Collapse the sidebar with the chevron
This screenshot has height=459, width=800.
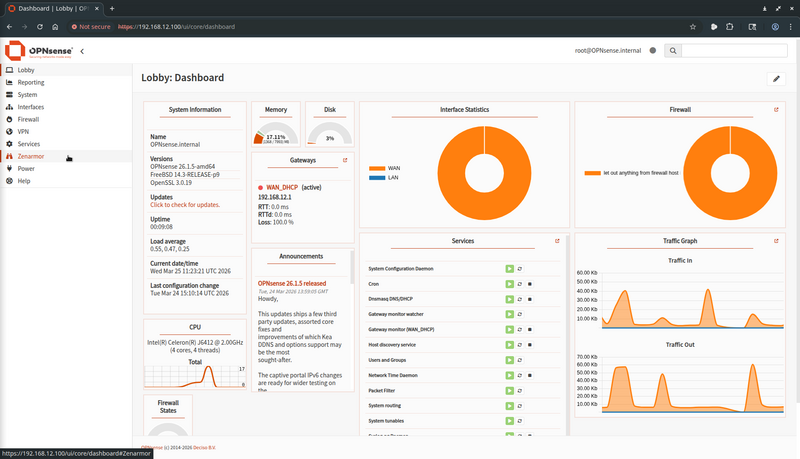pos(82,51)
